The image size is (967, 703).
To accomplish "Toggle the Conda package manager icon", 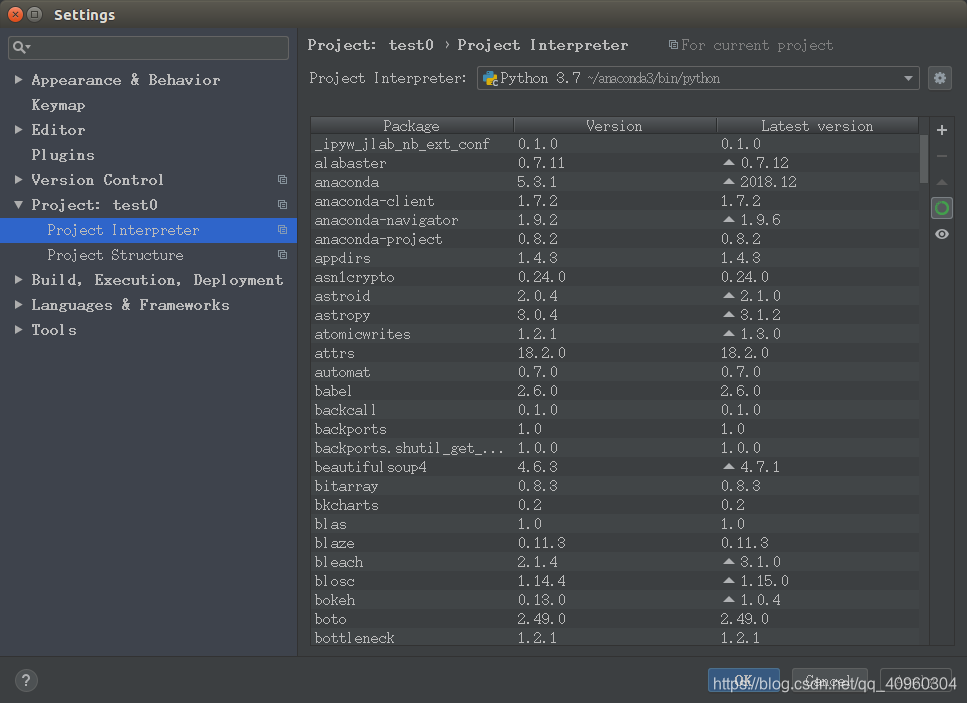I will (942, 208).
